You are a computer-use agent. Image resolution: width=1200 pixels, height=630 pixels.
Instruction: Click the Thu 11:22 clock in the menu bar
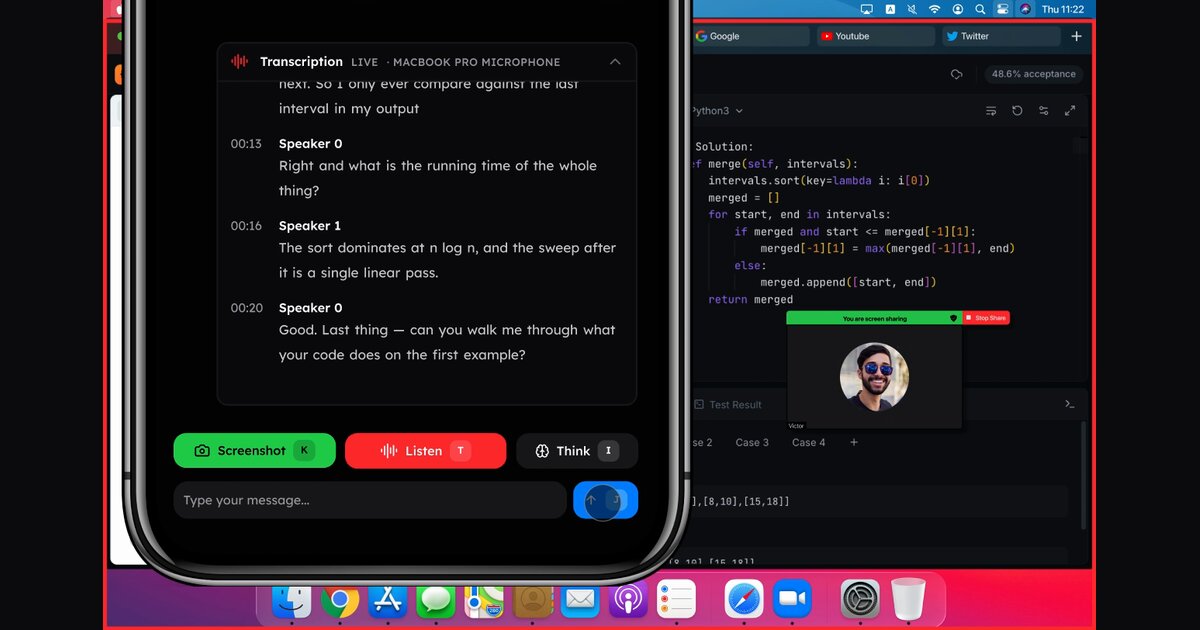[x=1063, y=9]
